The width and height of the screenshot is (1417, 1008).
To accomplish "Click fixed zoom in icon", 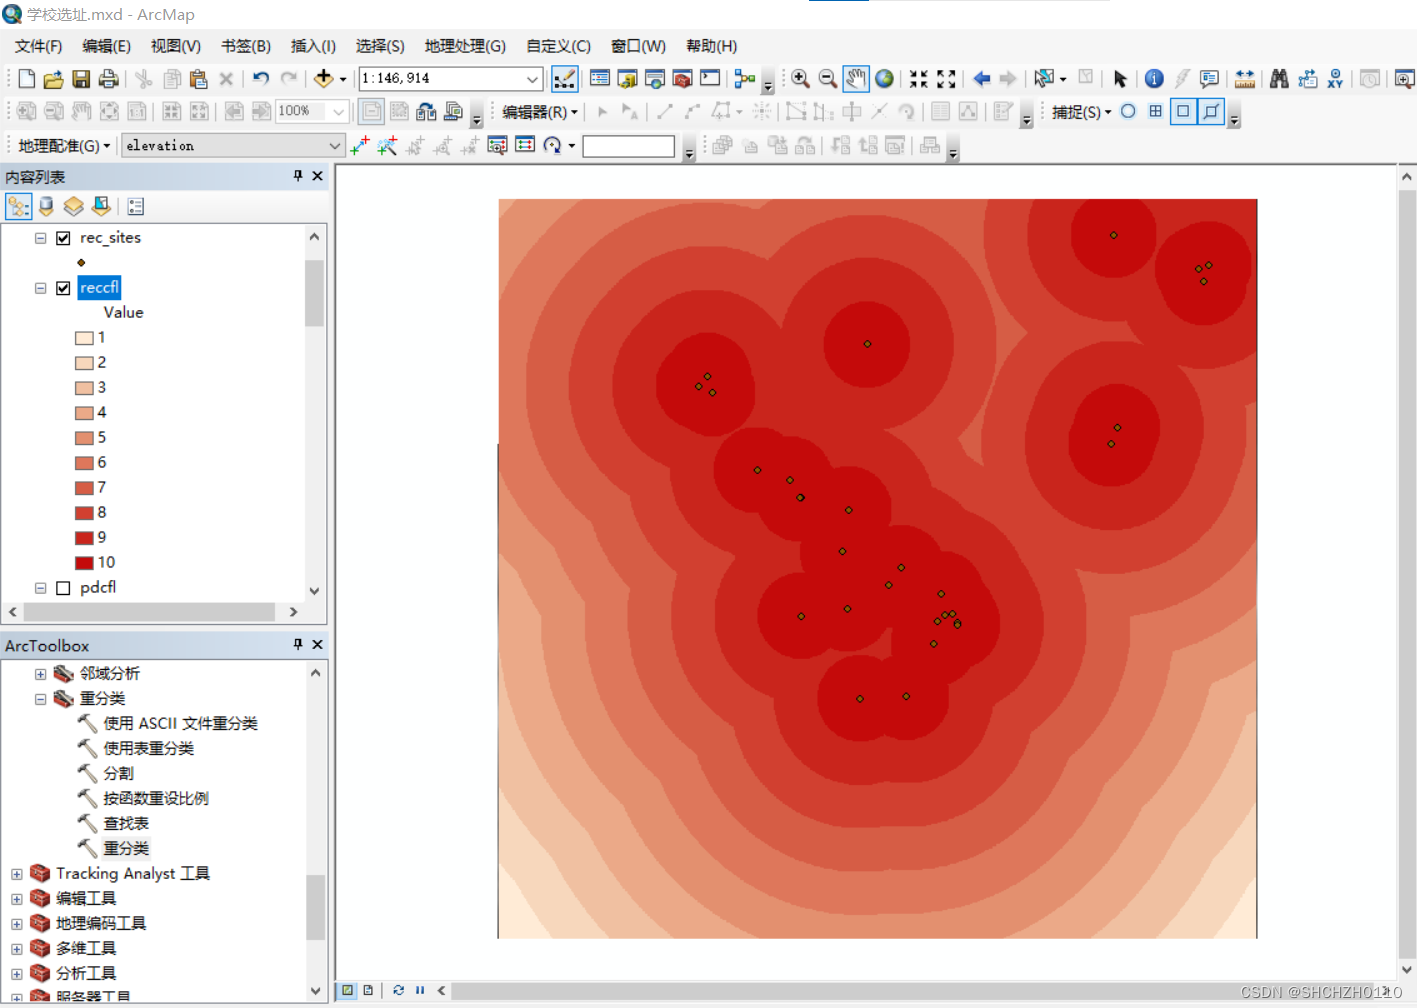I will (919, 78).
